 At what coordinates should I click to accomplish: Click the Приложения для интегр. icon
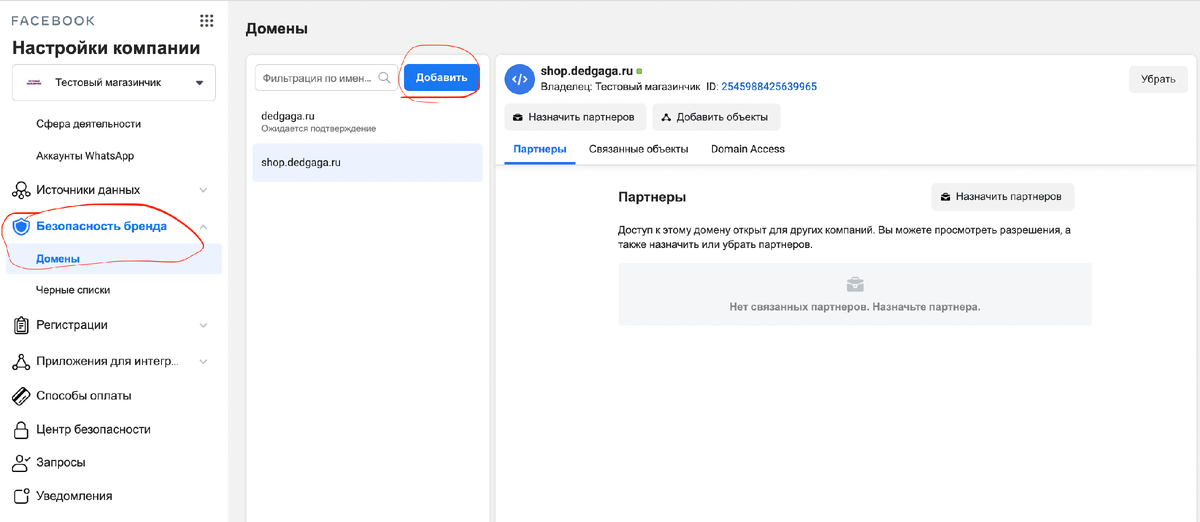20,361
